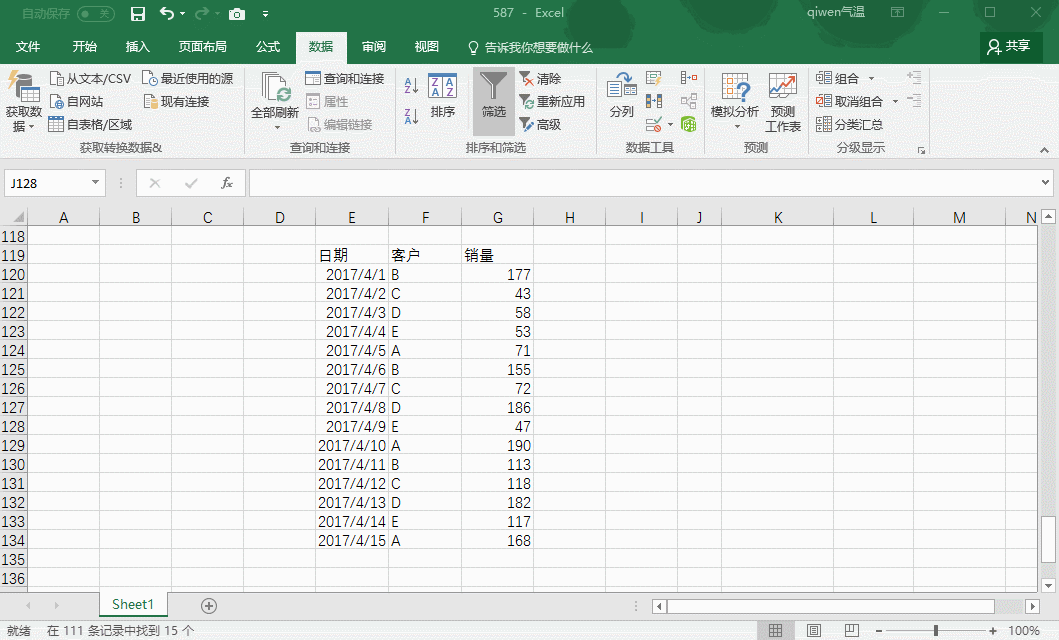This screenshot has width=1059, height=640.
Task: Click the Consolidate icon
Action: (689, 78)
